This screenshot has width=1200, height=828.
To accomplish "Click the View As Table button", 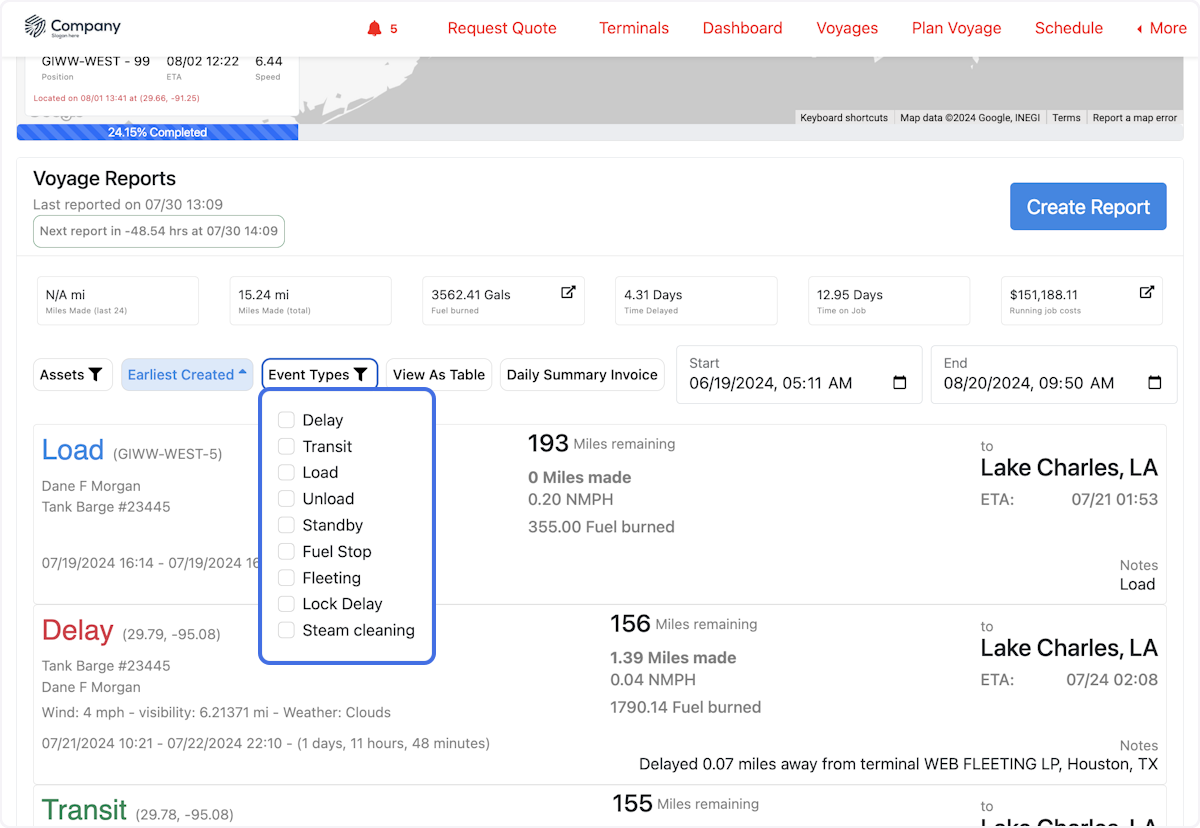I will point(438,375).
